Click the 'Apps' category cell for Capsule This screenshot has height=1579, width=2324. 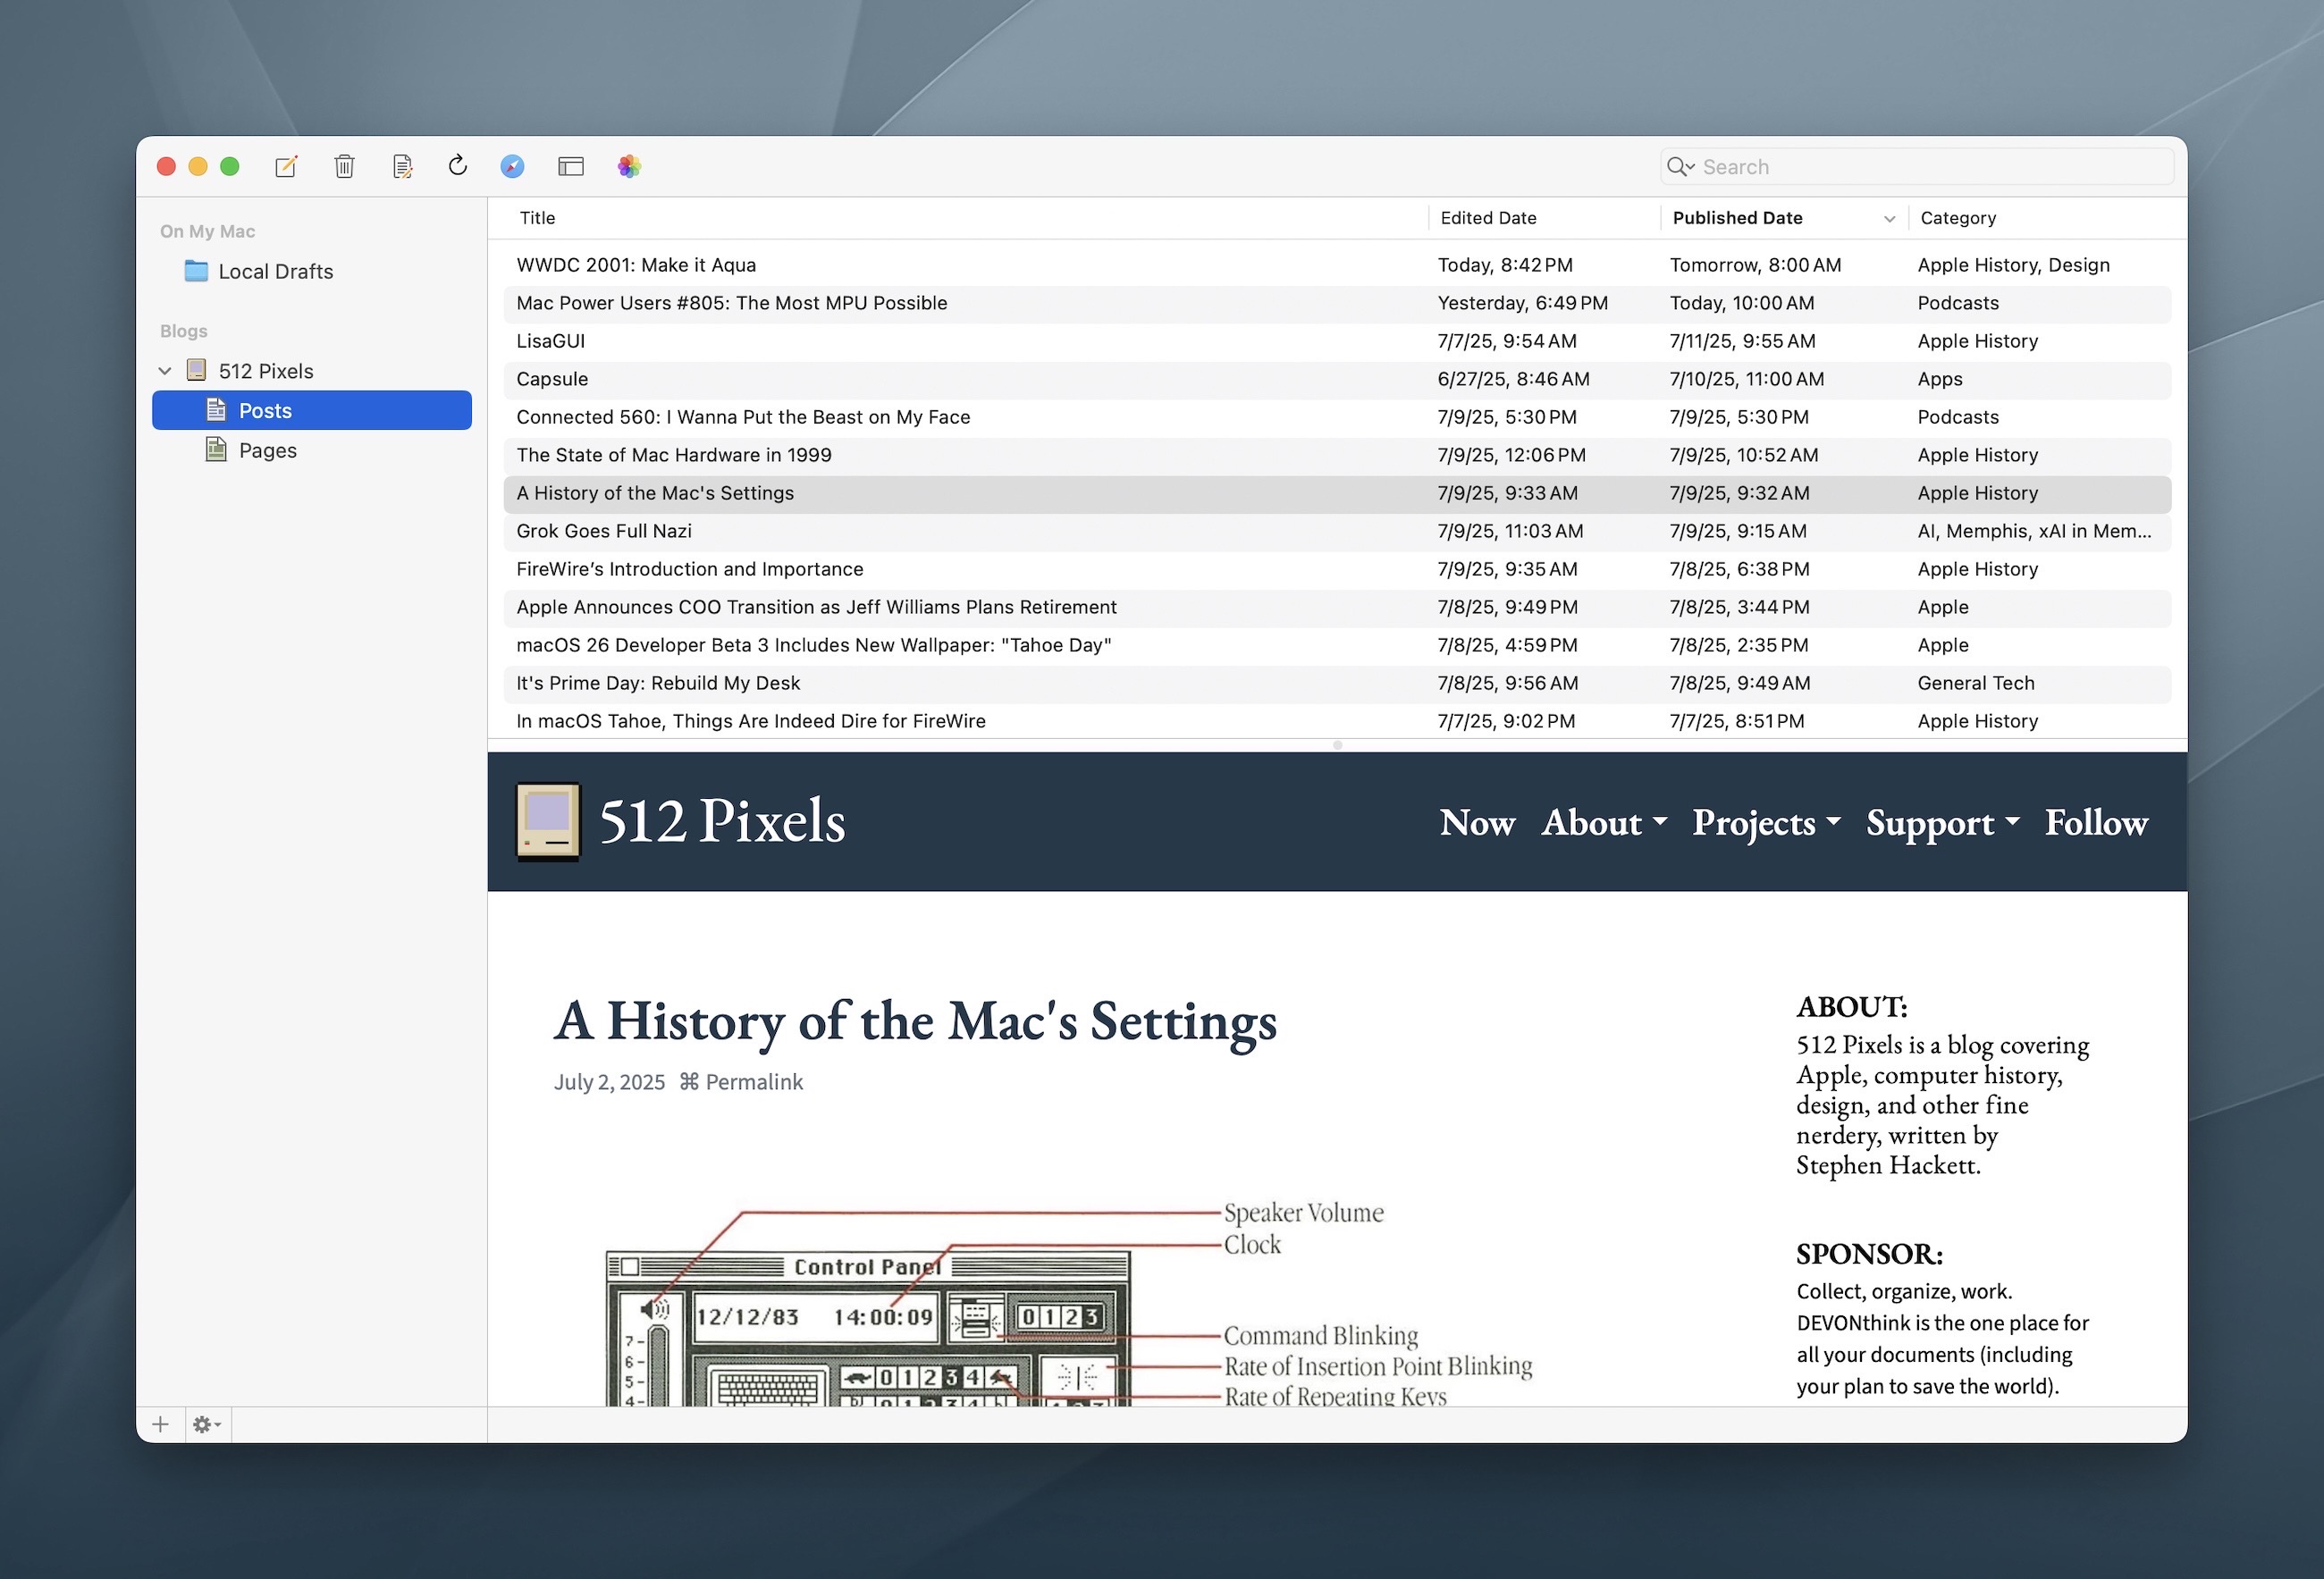point(1940,380)
